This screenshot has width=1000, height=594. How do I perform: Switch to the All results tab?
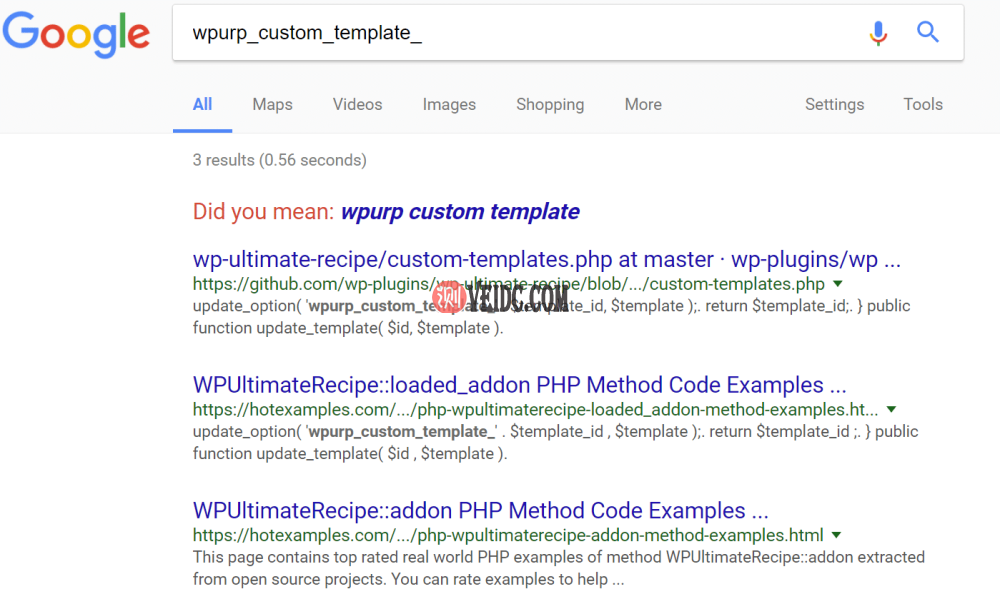202,104
